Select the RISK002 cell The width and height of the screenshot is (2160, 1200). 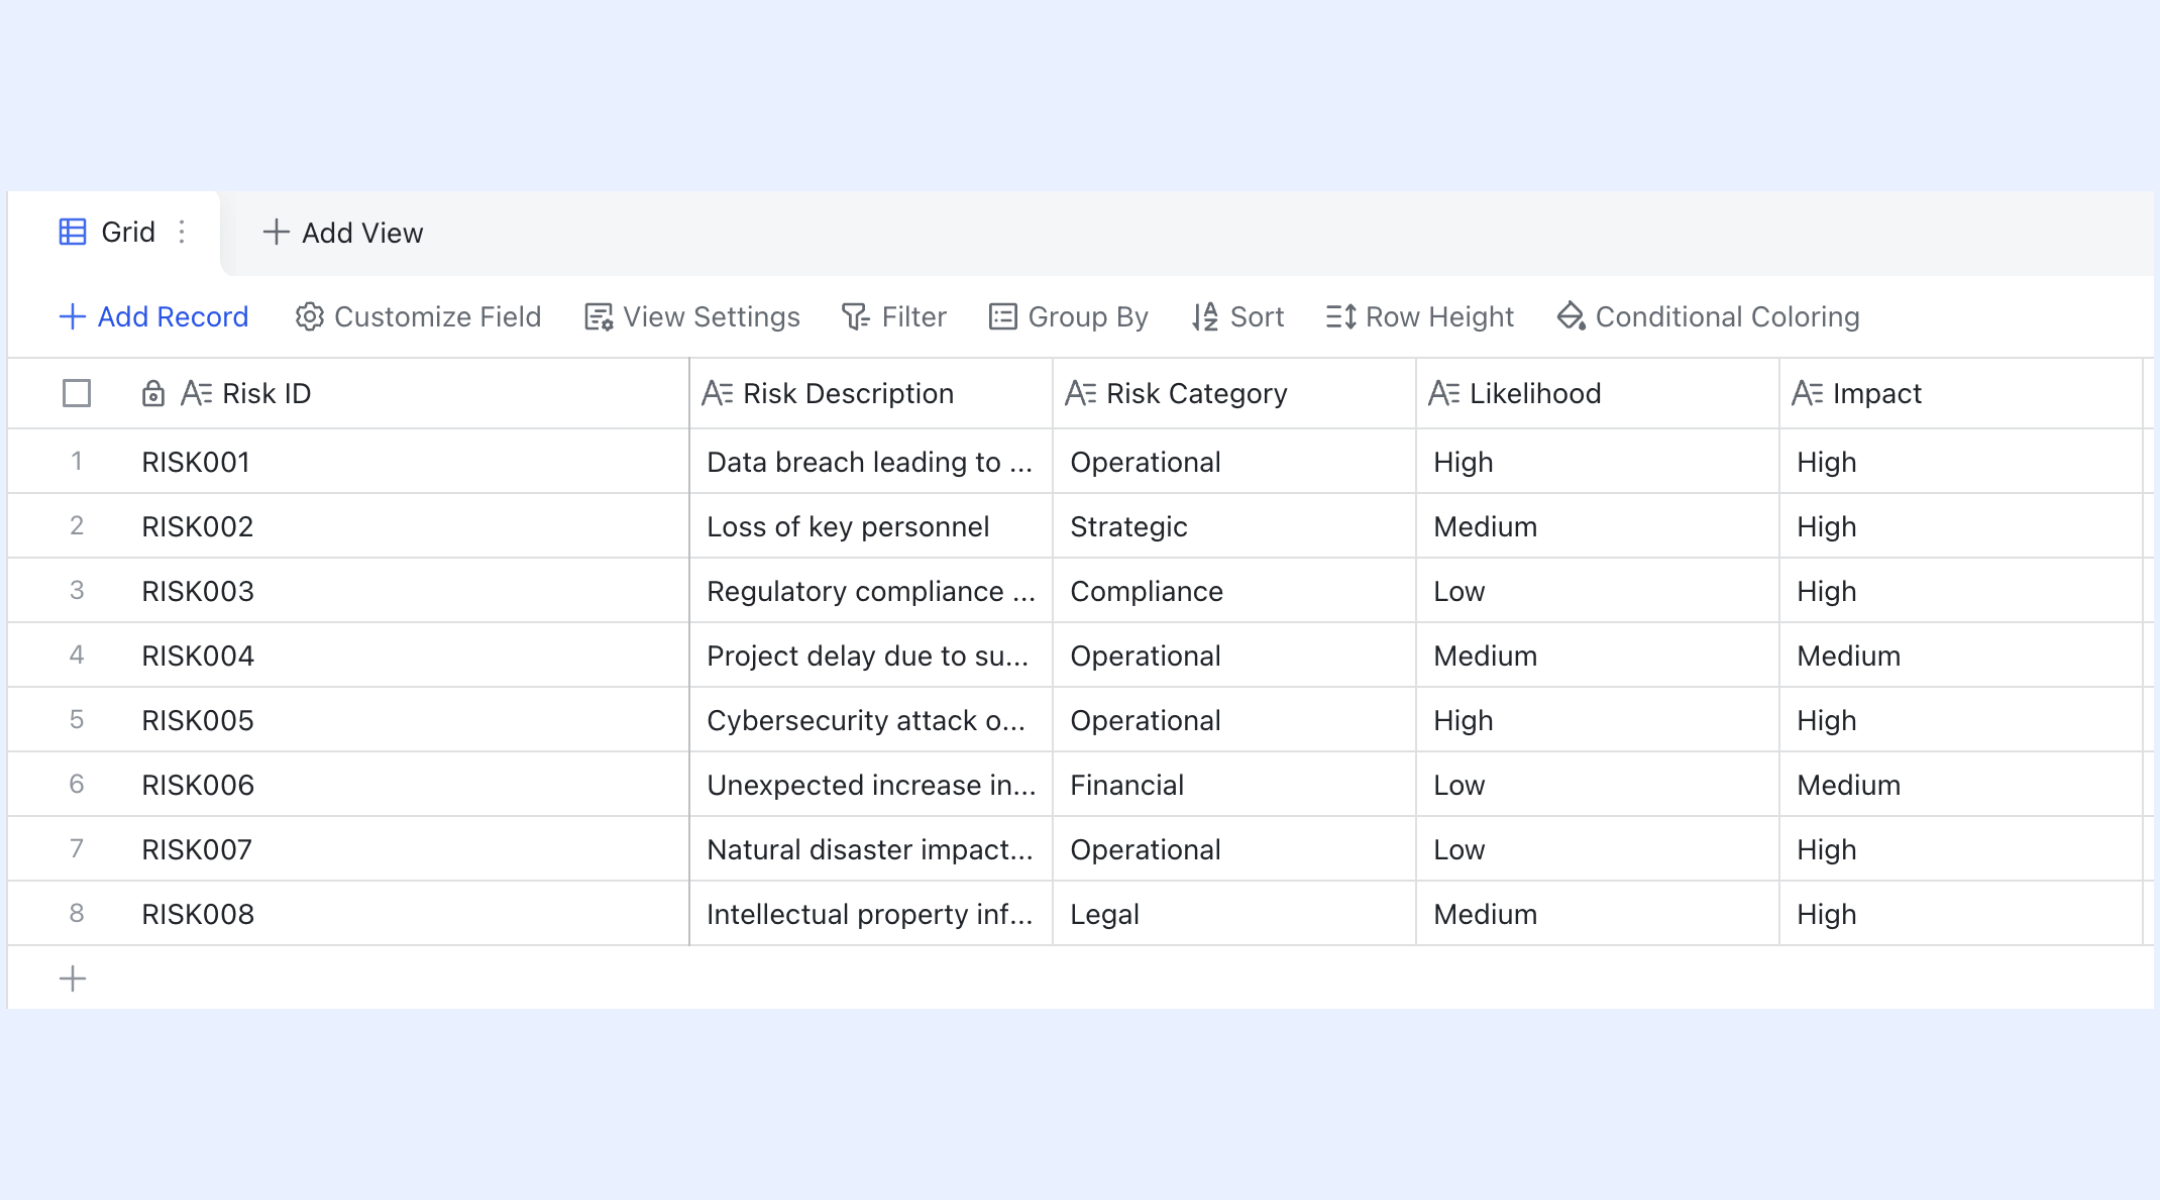(x=408, y=526)
